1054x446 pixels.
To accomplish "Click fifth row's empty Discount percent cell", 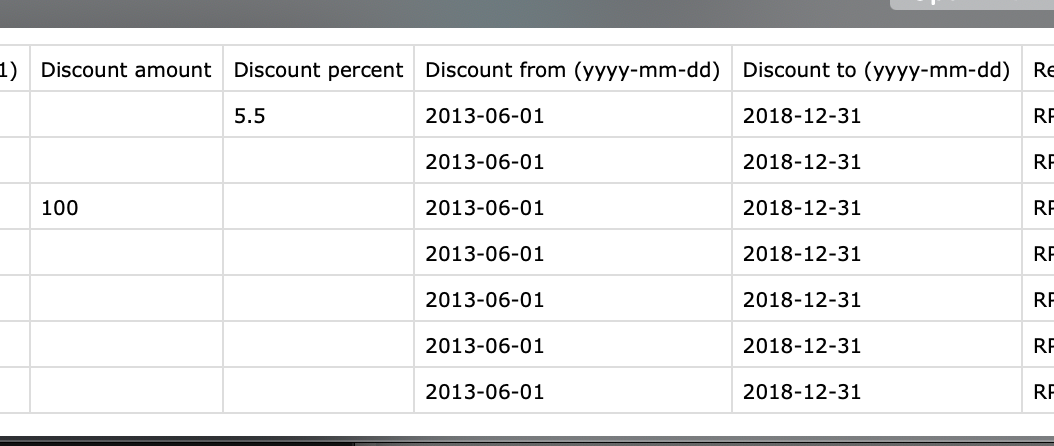I will [318, 299].
